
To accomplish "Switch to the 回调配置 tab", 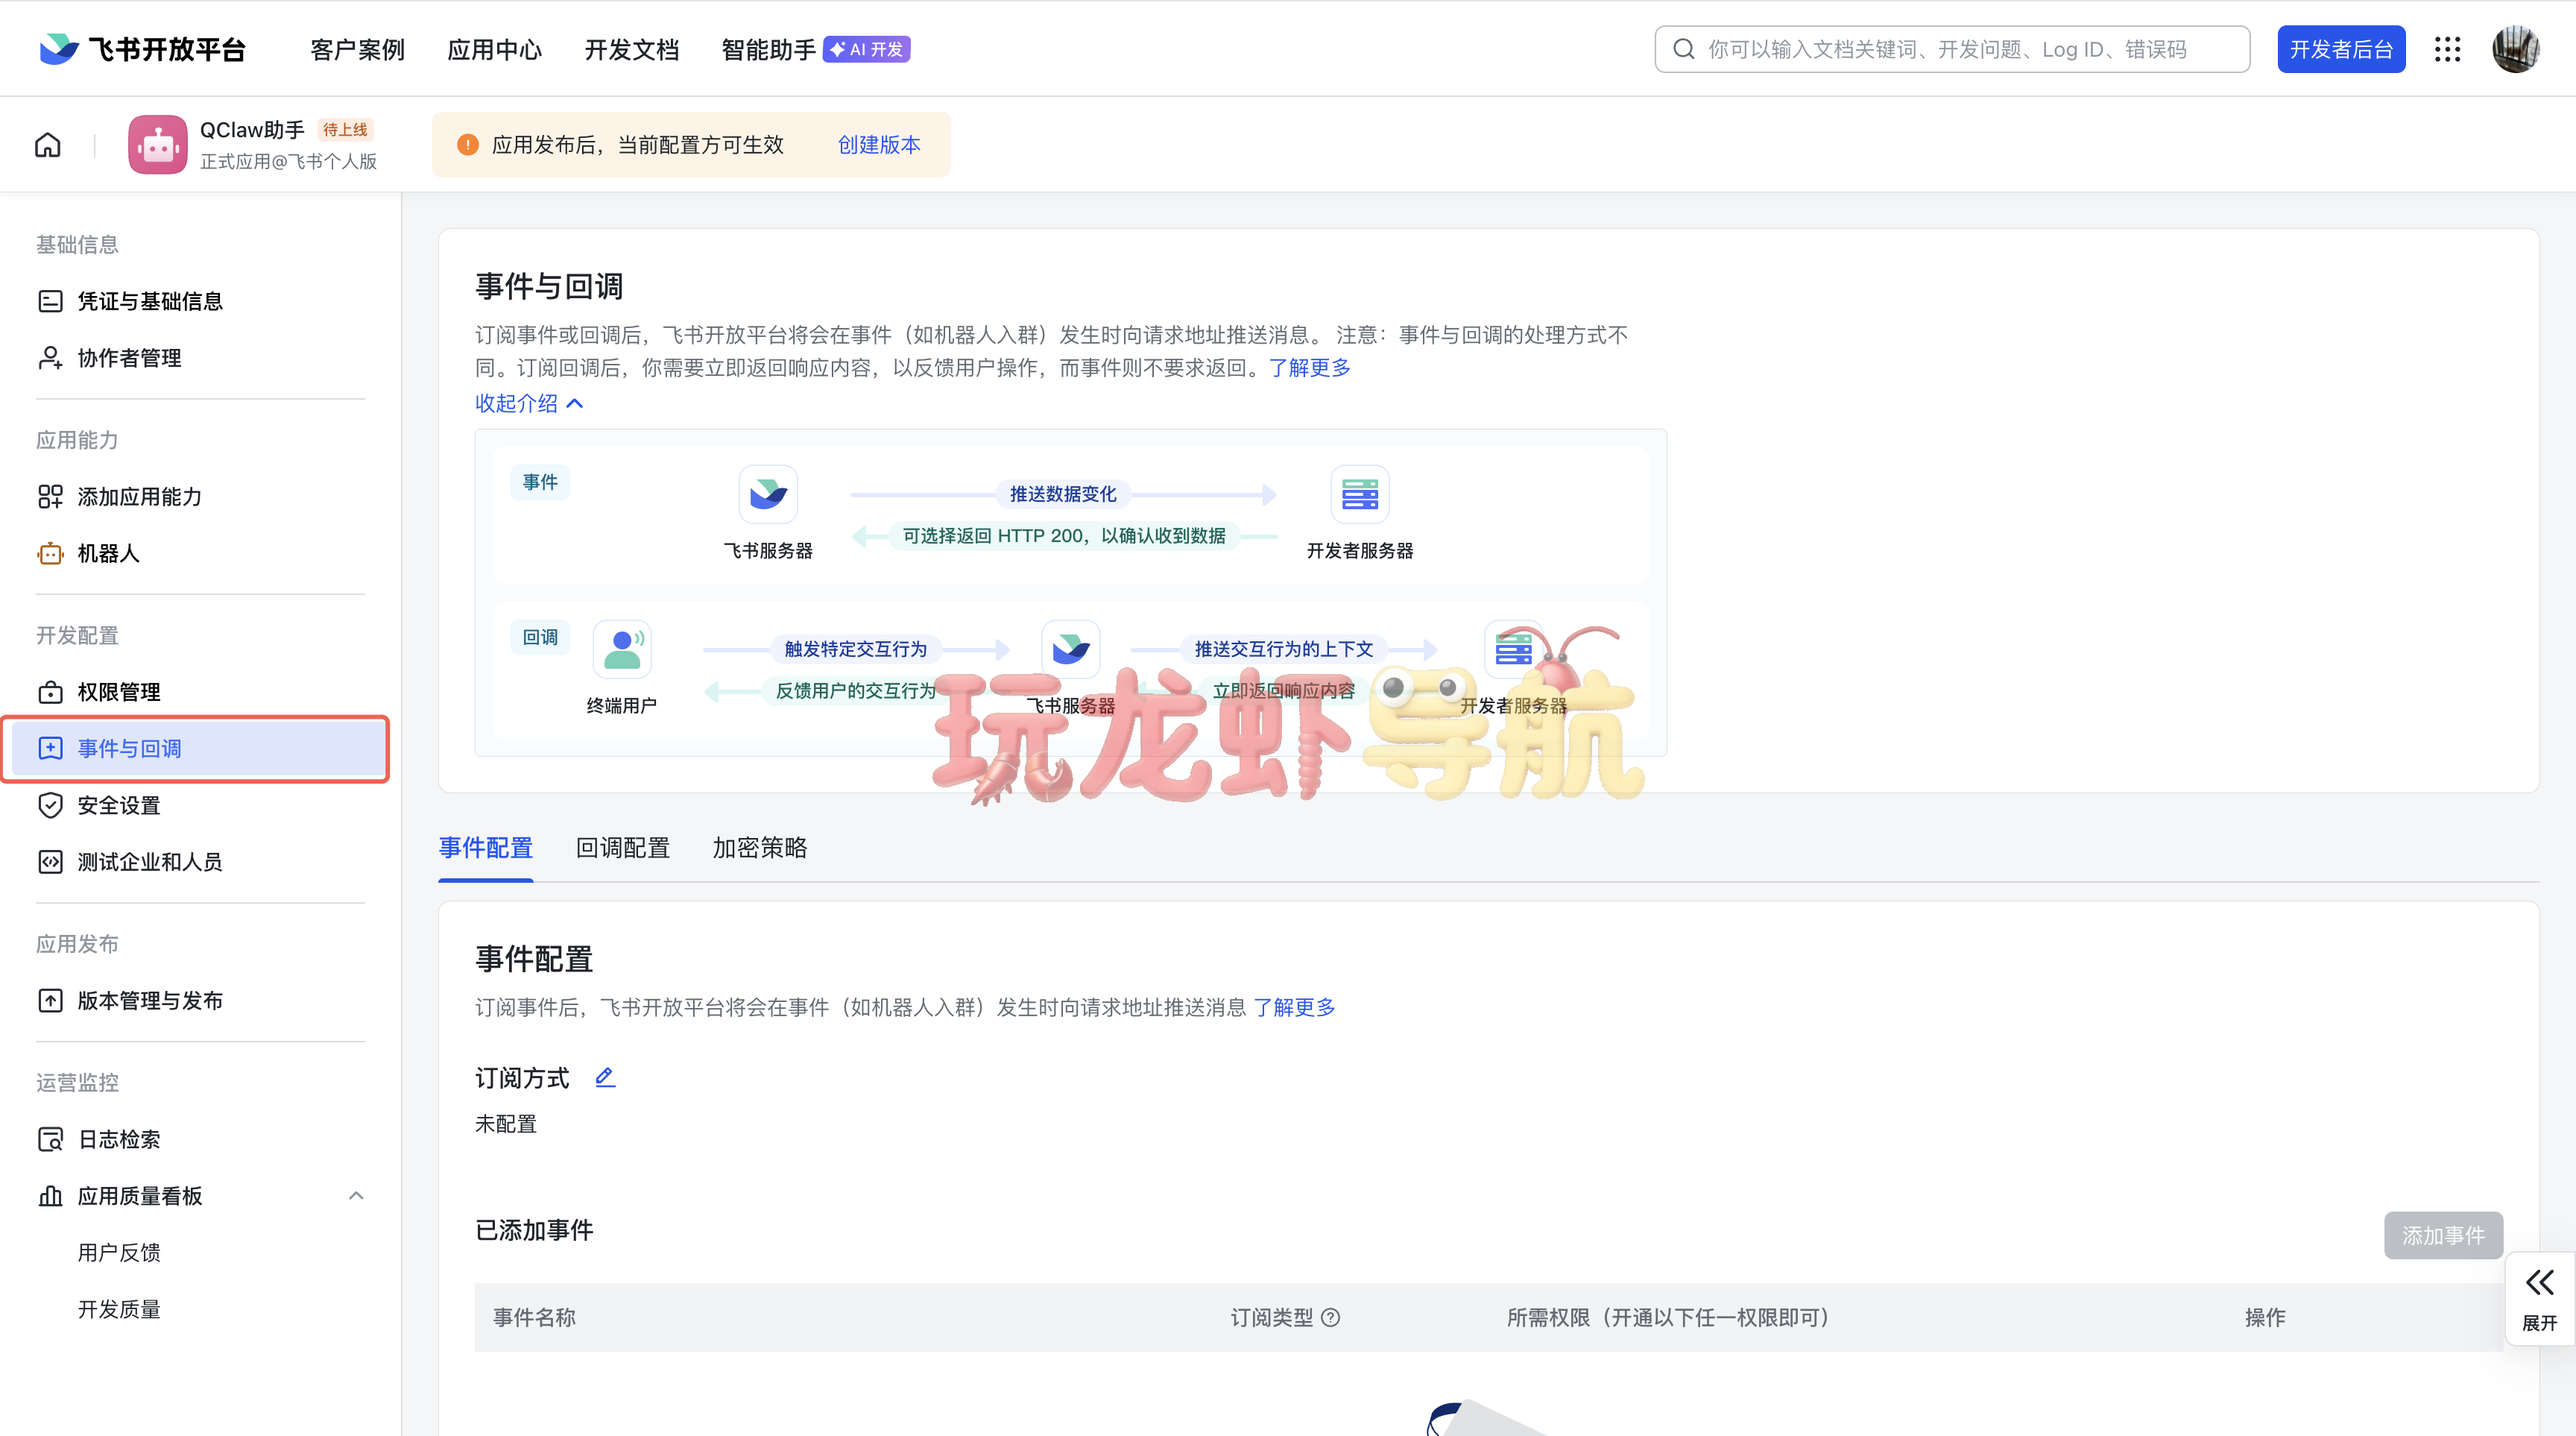I will tap(622, 848).
